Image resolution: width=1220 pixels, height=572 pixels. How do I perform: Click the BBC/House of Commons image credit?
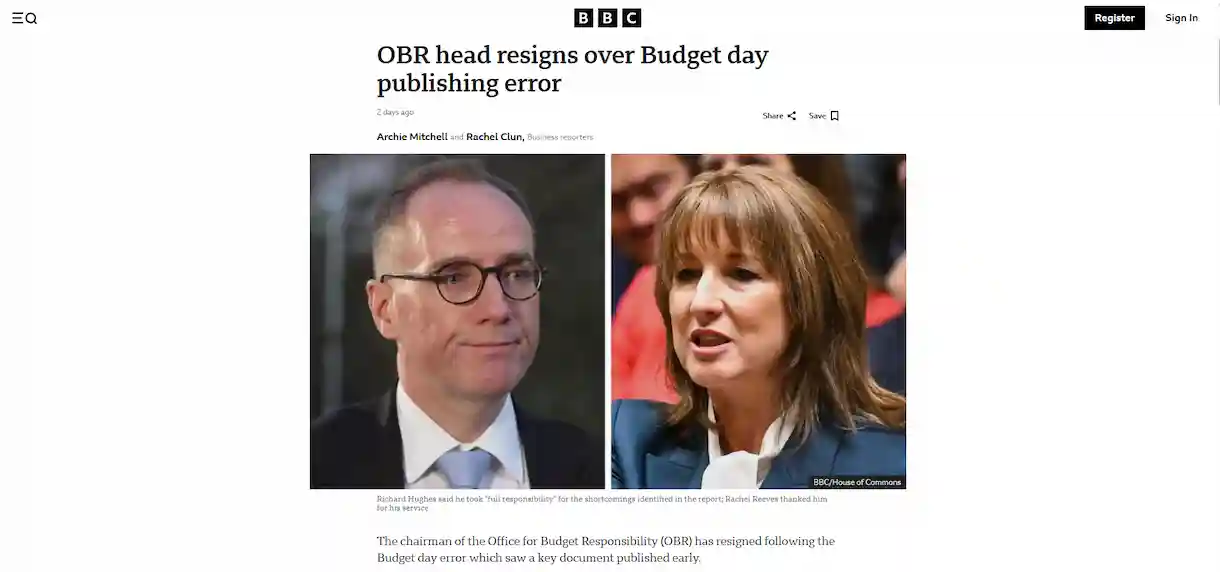[857, 482]
